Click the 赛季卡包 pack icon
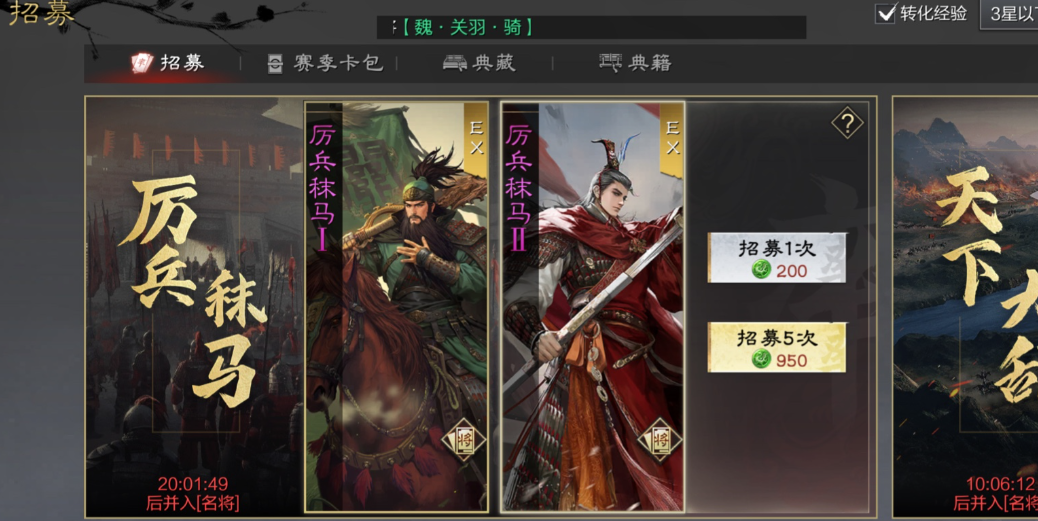This screenshot has width=1038, height=521. point(275,64)
